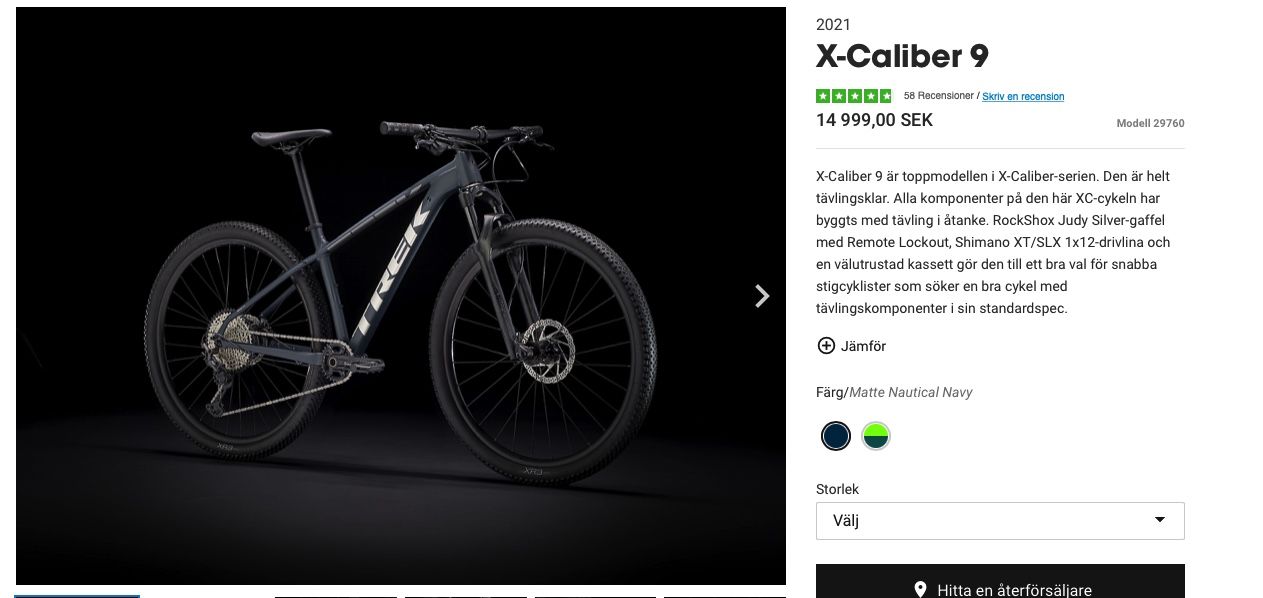Image resolution: width=1263 pixels, height=598 pixels.
Task: Open the Storlek size dropdown showing Välj
Action: tap(1000, 521)
